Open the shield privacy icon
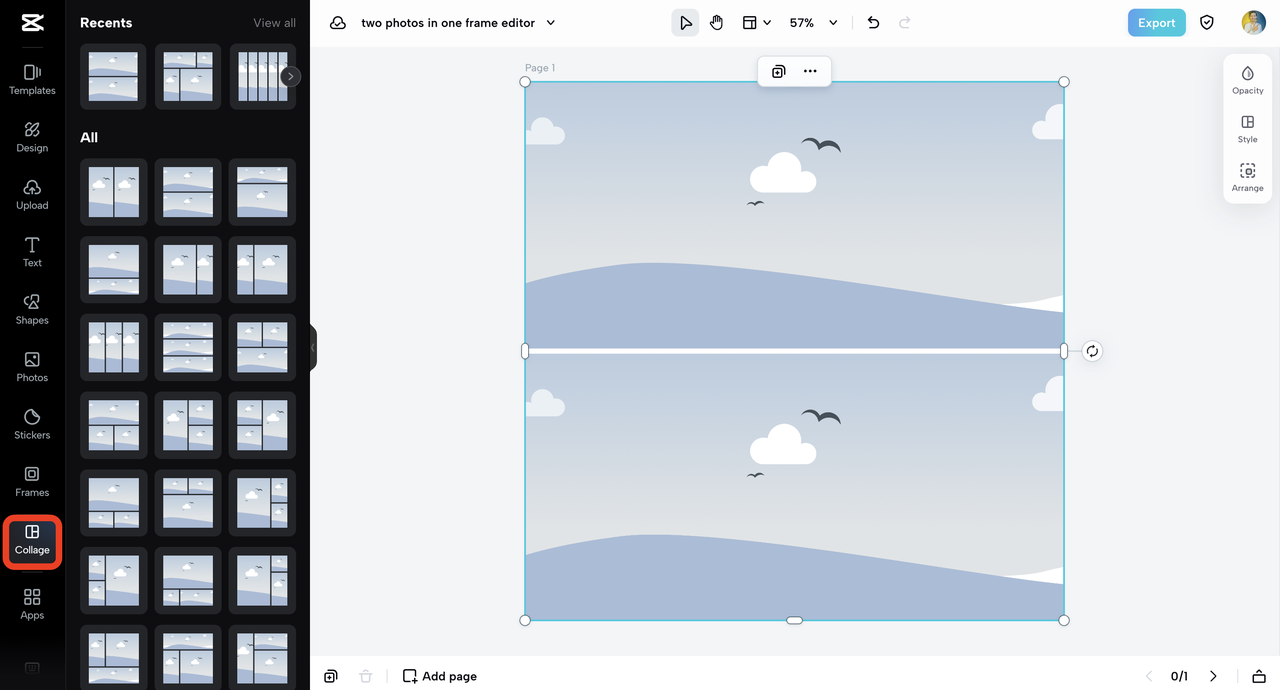Image resolution: width=1280 pixels, height=690 pixels. 1207,23
